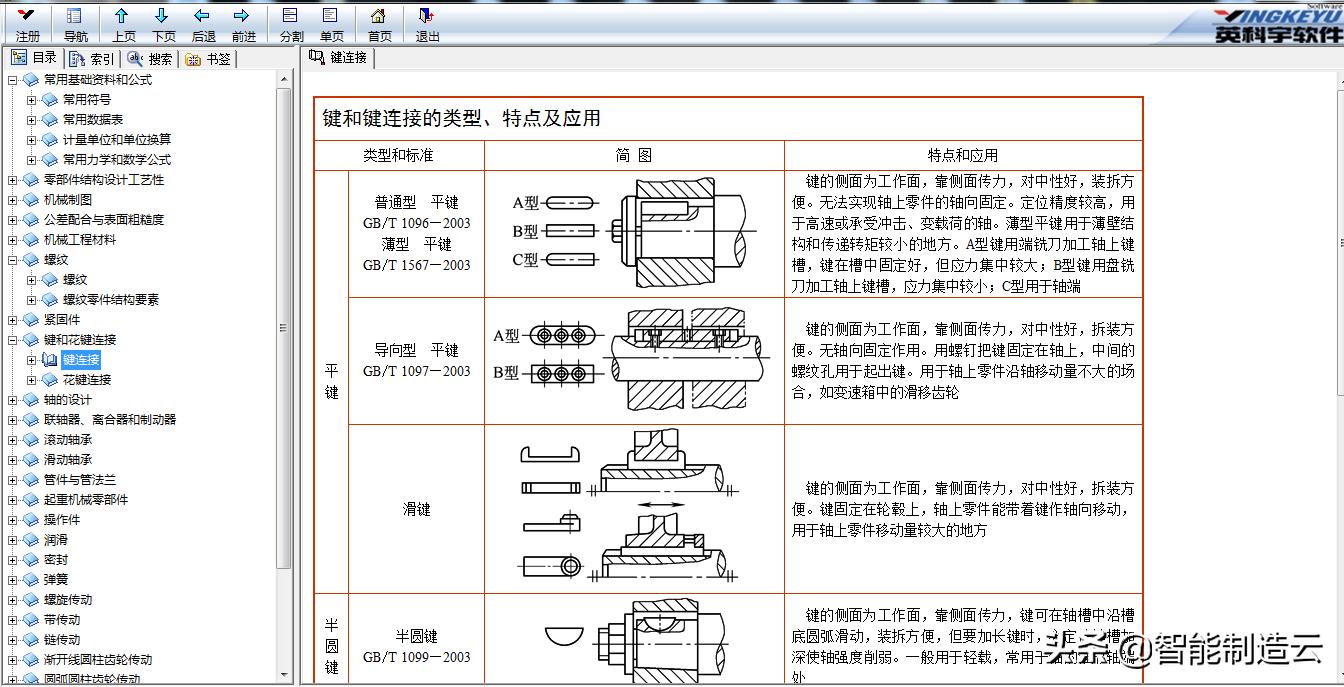Select the 润滑 tree item
This screenshot has width=1344, height=687.
coord(55,540)
